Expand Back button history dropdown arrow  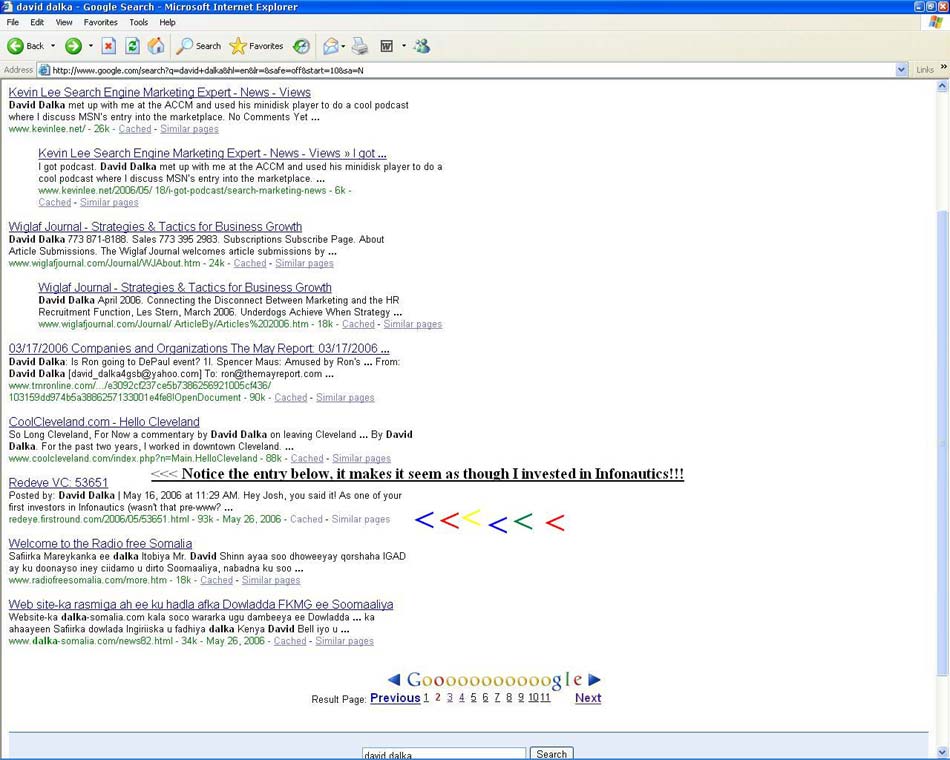point(53,46)
